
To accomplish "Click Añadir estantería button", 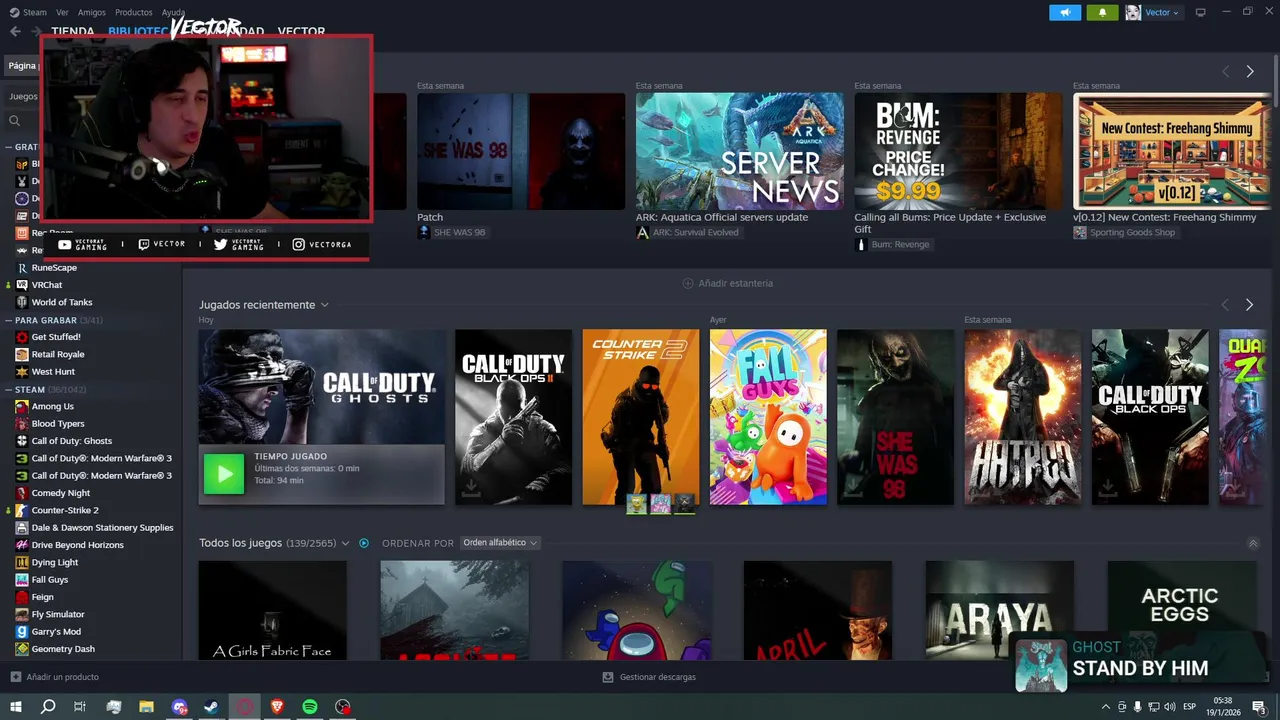I will pos(727,283).
